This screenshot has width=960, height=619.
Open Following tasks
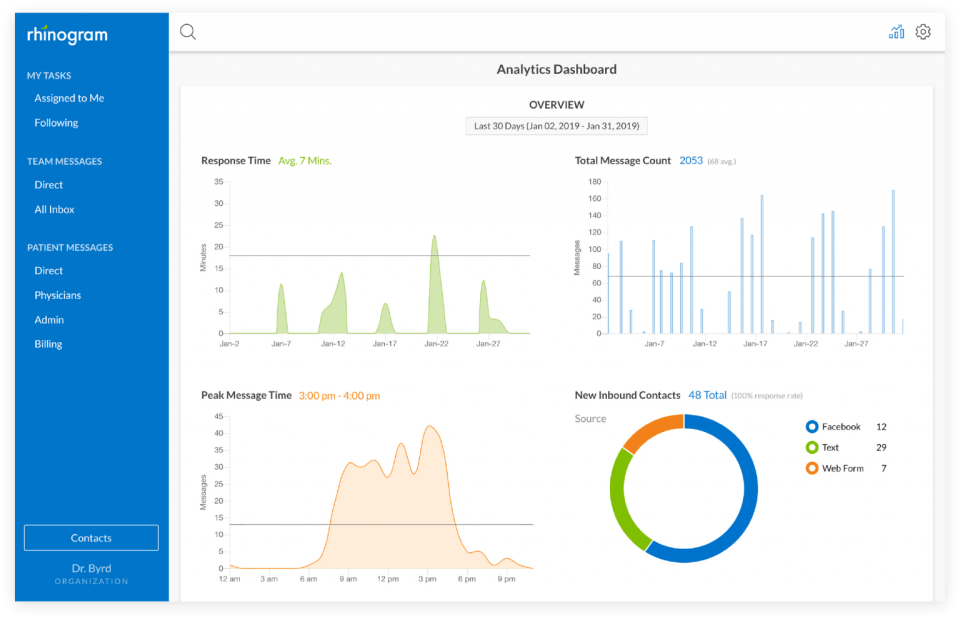[x=56, y=122]
